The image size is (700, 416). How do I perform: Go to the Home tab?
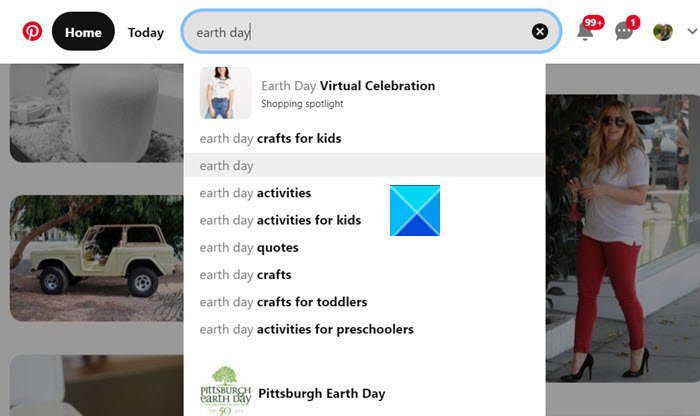(83, 32)
